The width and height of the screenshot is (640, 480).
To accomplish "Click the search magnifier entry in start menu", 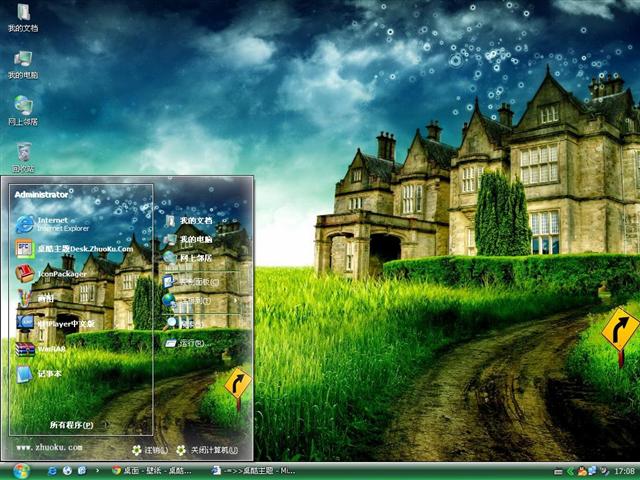I will tap(183, 323).
